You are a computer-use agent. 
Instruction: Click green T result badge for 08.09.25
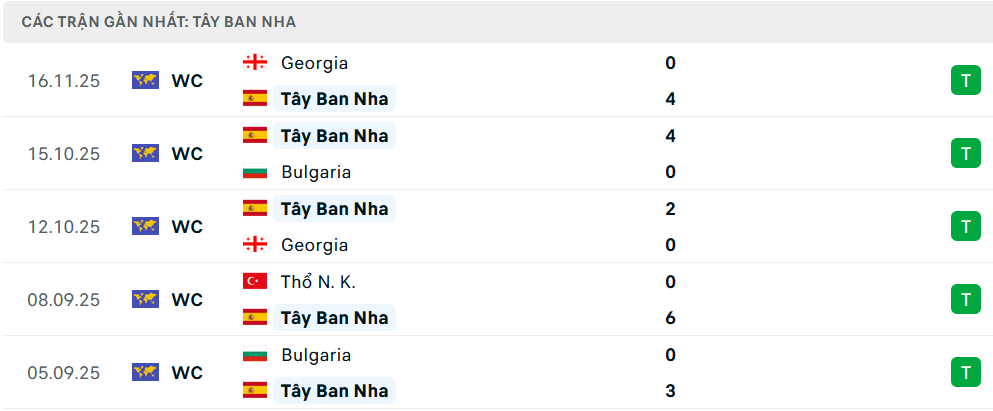pyautogui.click(x=965, y=299)
